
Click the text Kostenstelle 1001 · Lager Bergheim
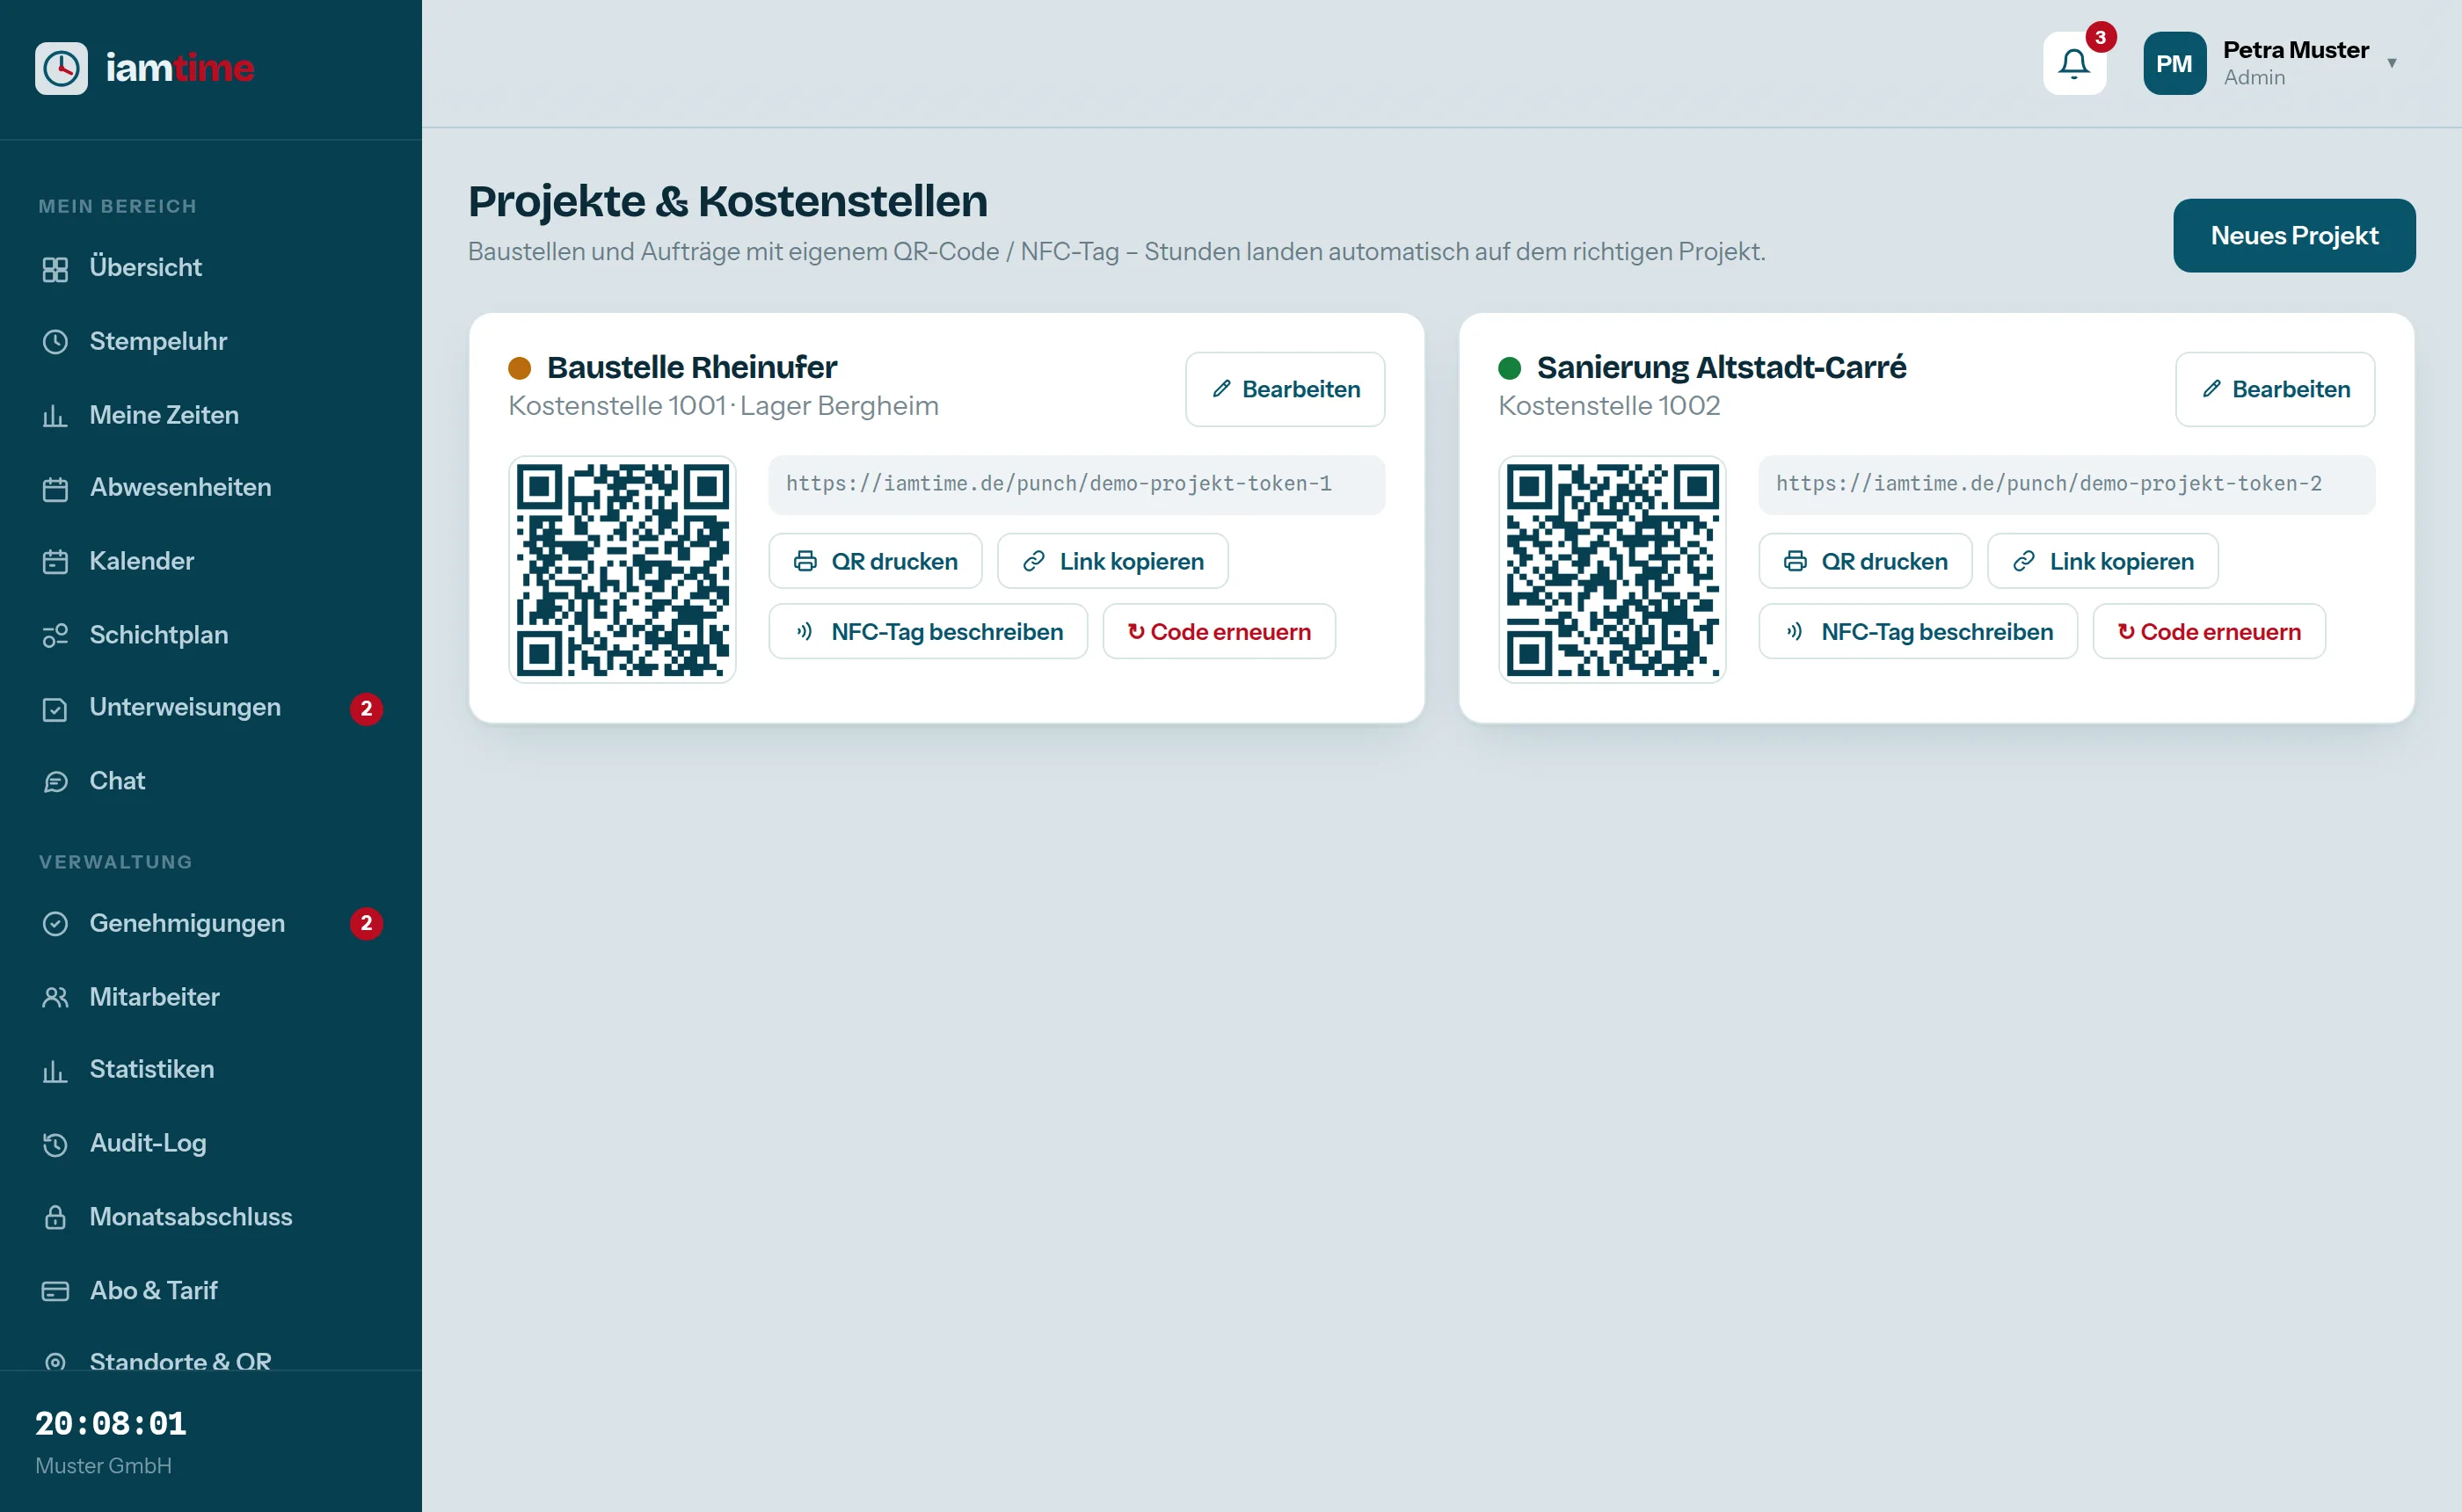(x=723, y=406)
